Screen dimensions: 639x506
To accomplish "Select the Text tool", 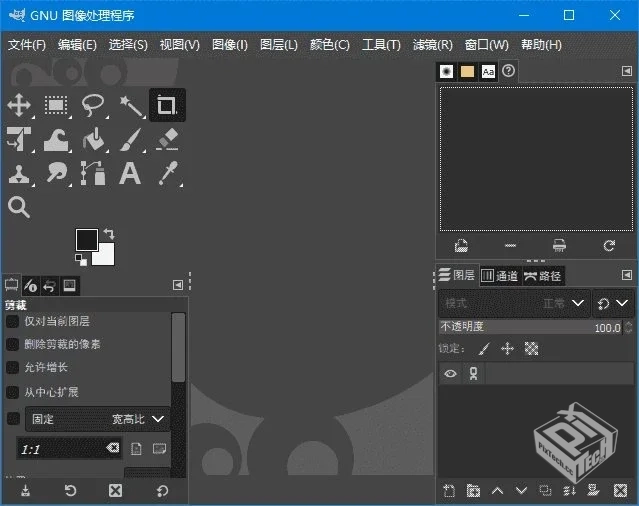I will pos(130,174).
